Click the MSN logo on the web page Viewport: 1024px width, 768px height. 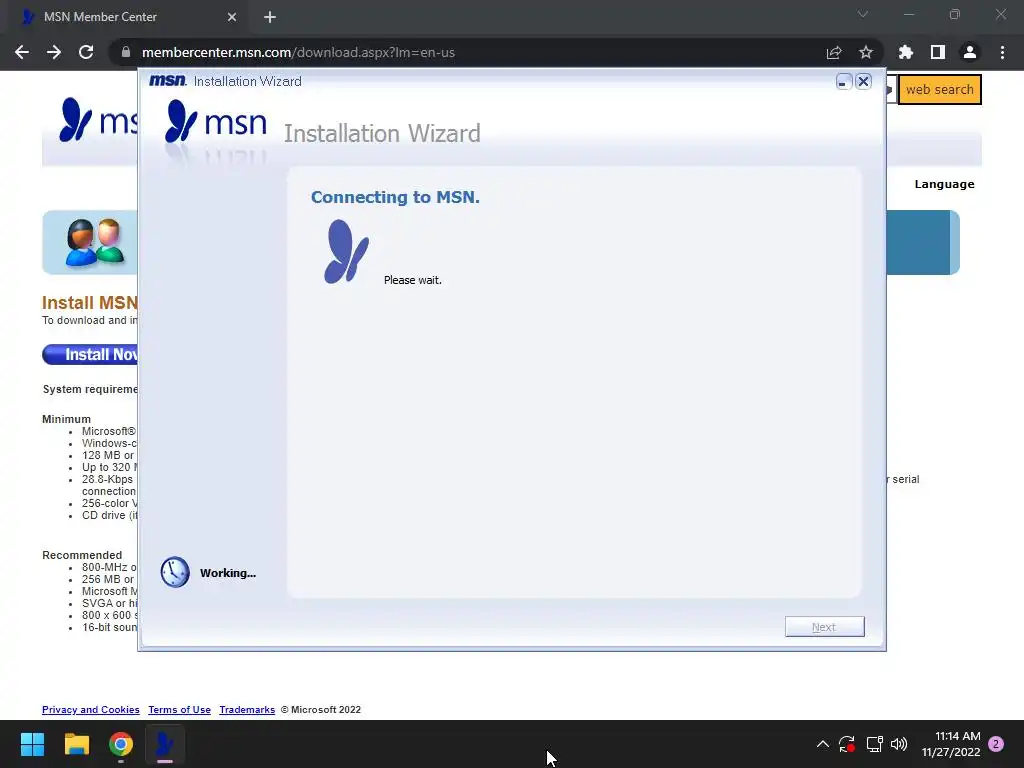98,120
